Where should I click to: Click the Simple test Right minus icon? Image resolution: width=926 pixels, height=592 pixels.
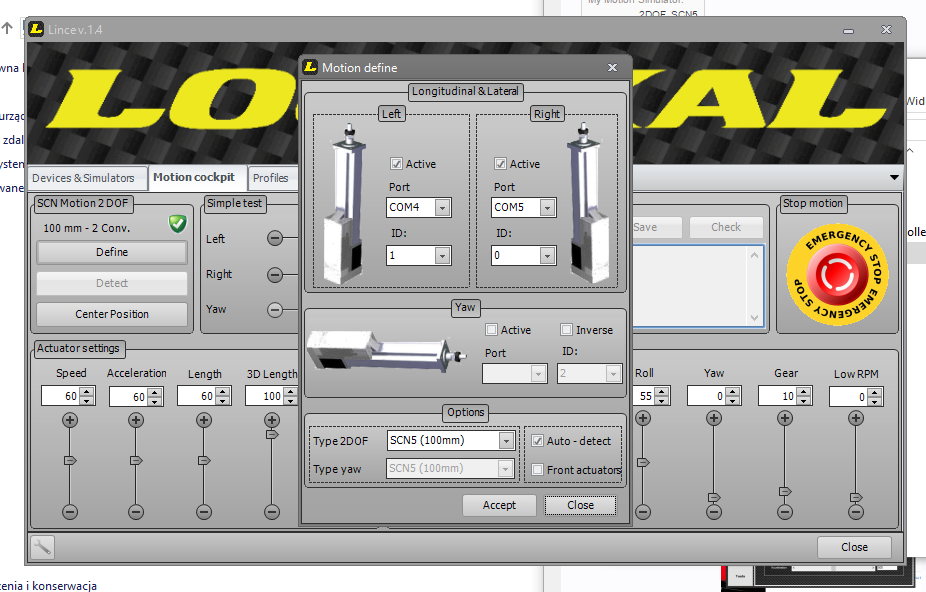pos(275,275)
